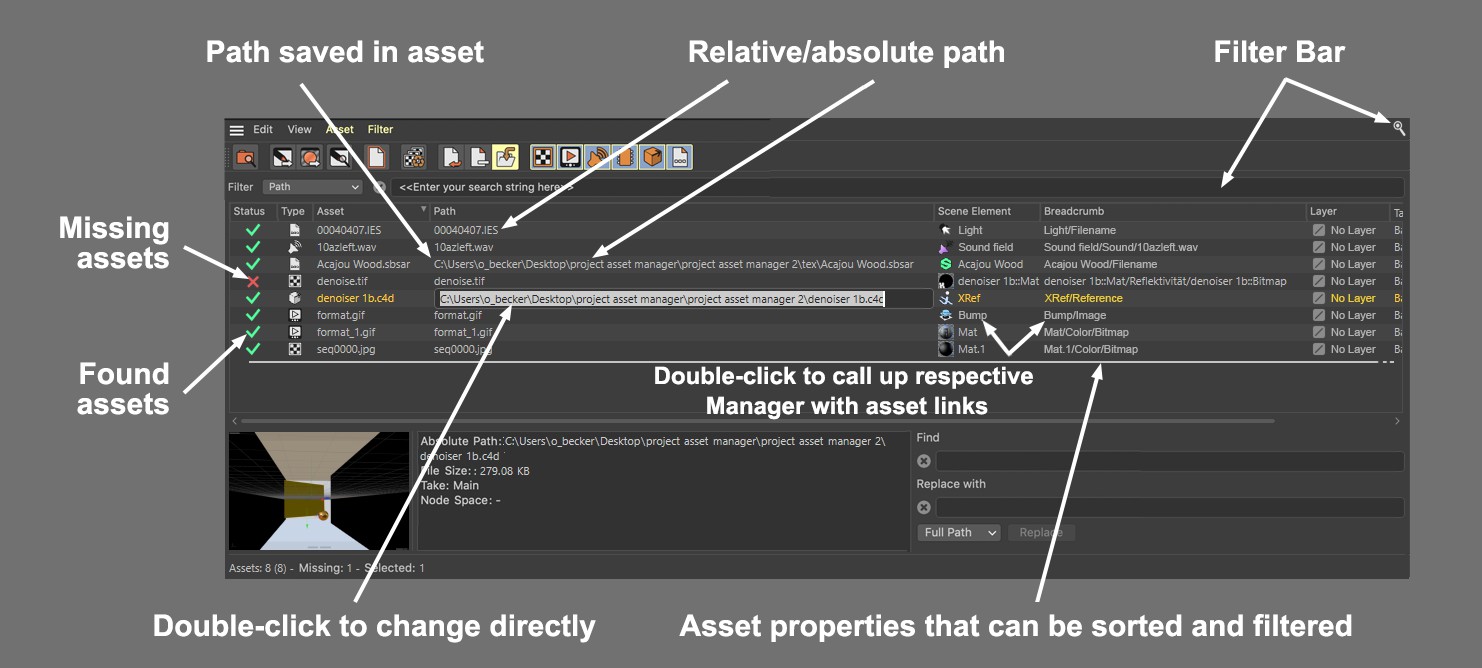Click the search string input field
The image size is (1482, 668).
pyautogui.click(x=898, y=187)
